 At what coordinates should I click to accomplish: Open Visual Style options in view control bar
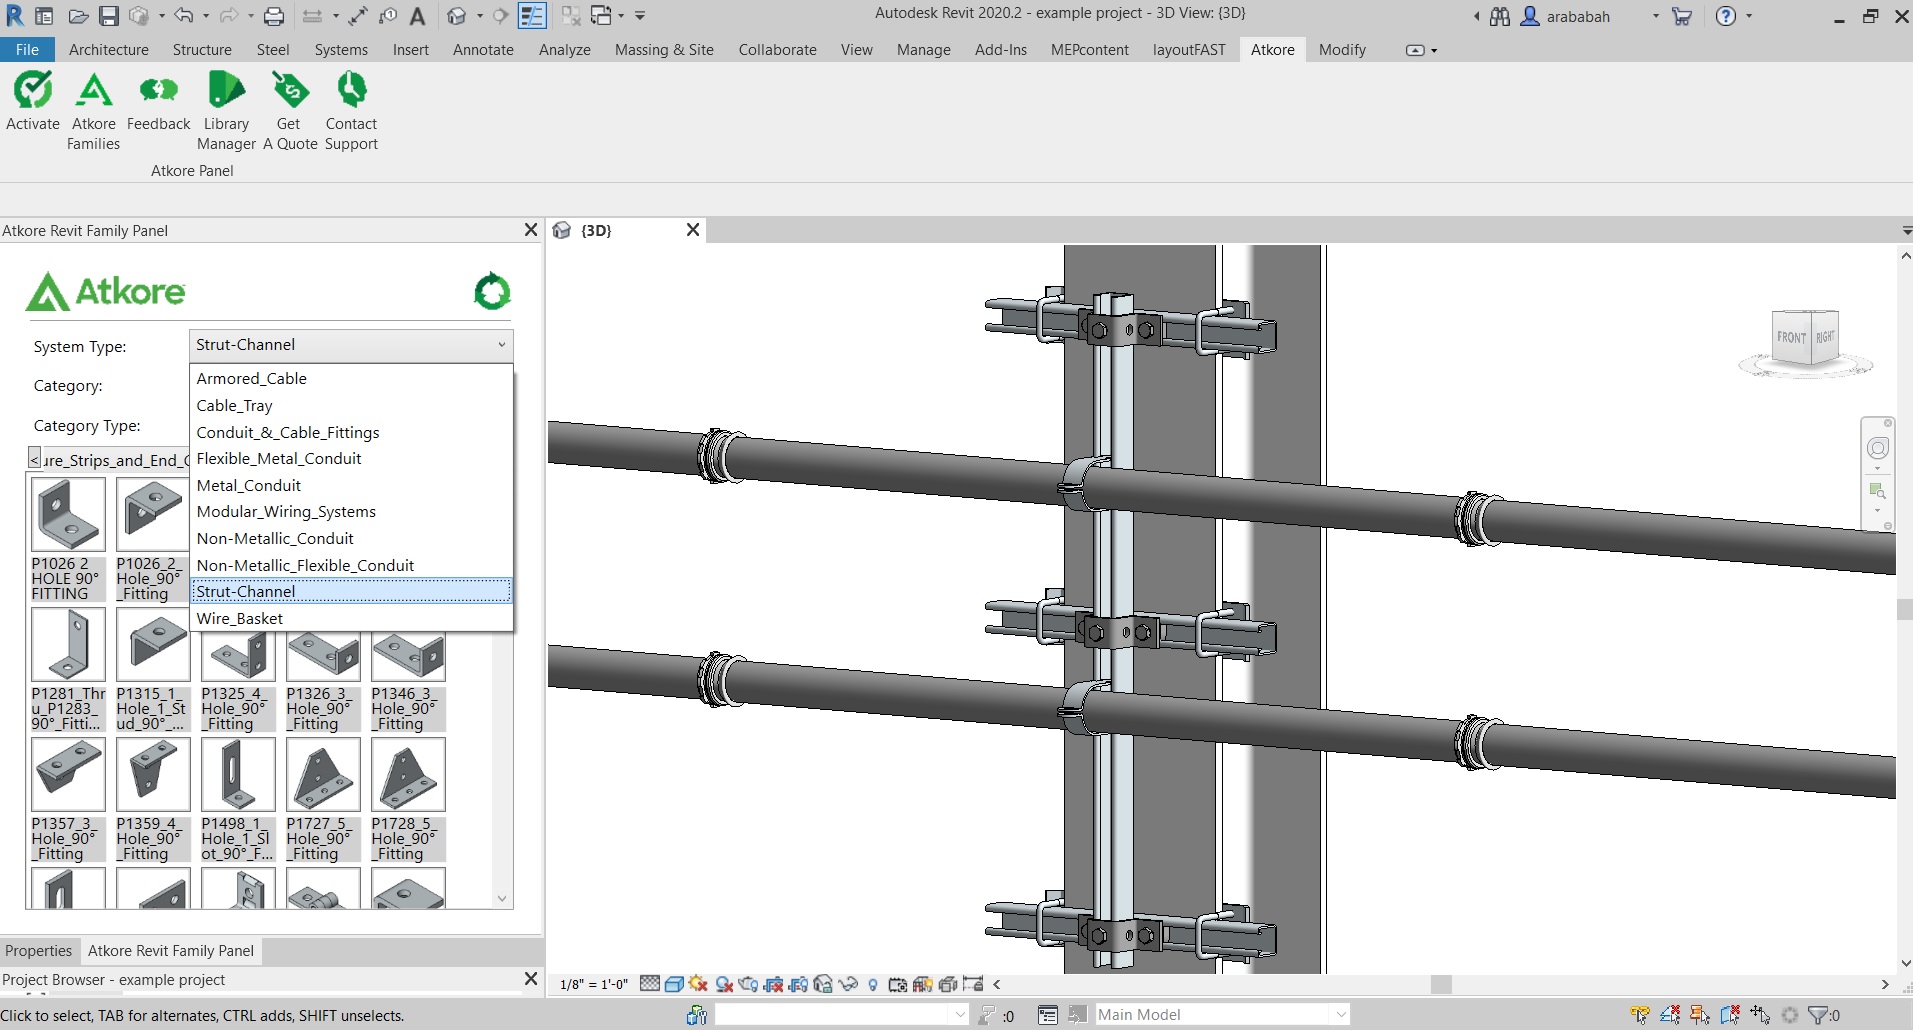pos(674,983)
